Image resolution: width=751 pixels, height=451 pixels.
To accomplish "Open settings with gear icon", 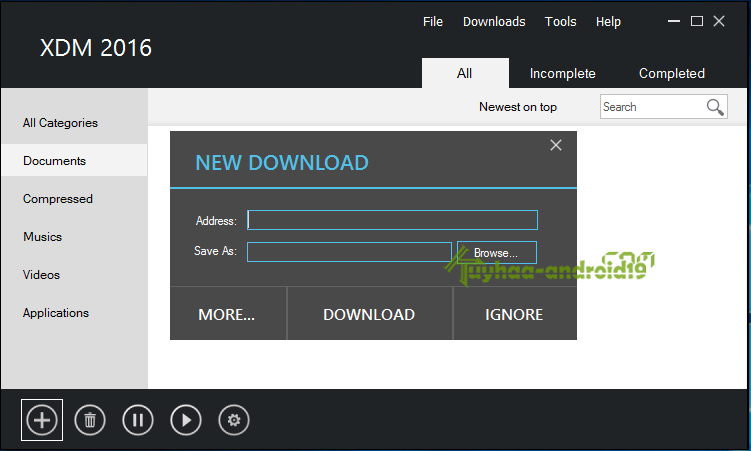I will [x=234, y=420].
